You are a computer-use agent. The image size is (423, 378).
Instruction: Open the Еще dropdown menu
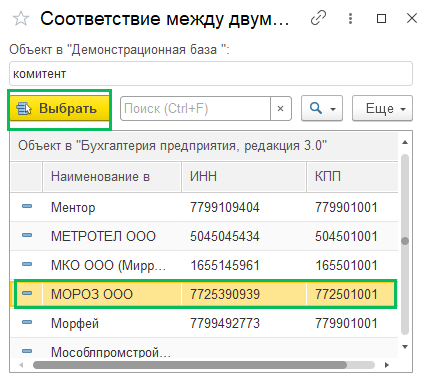pos(382,109)
